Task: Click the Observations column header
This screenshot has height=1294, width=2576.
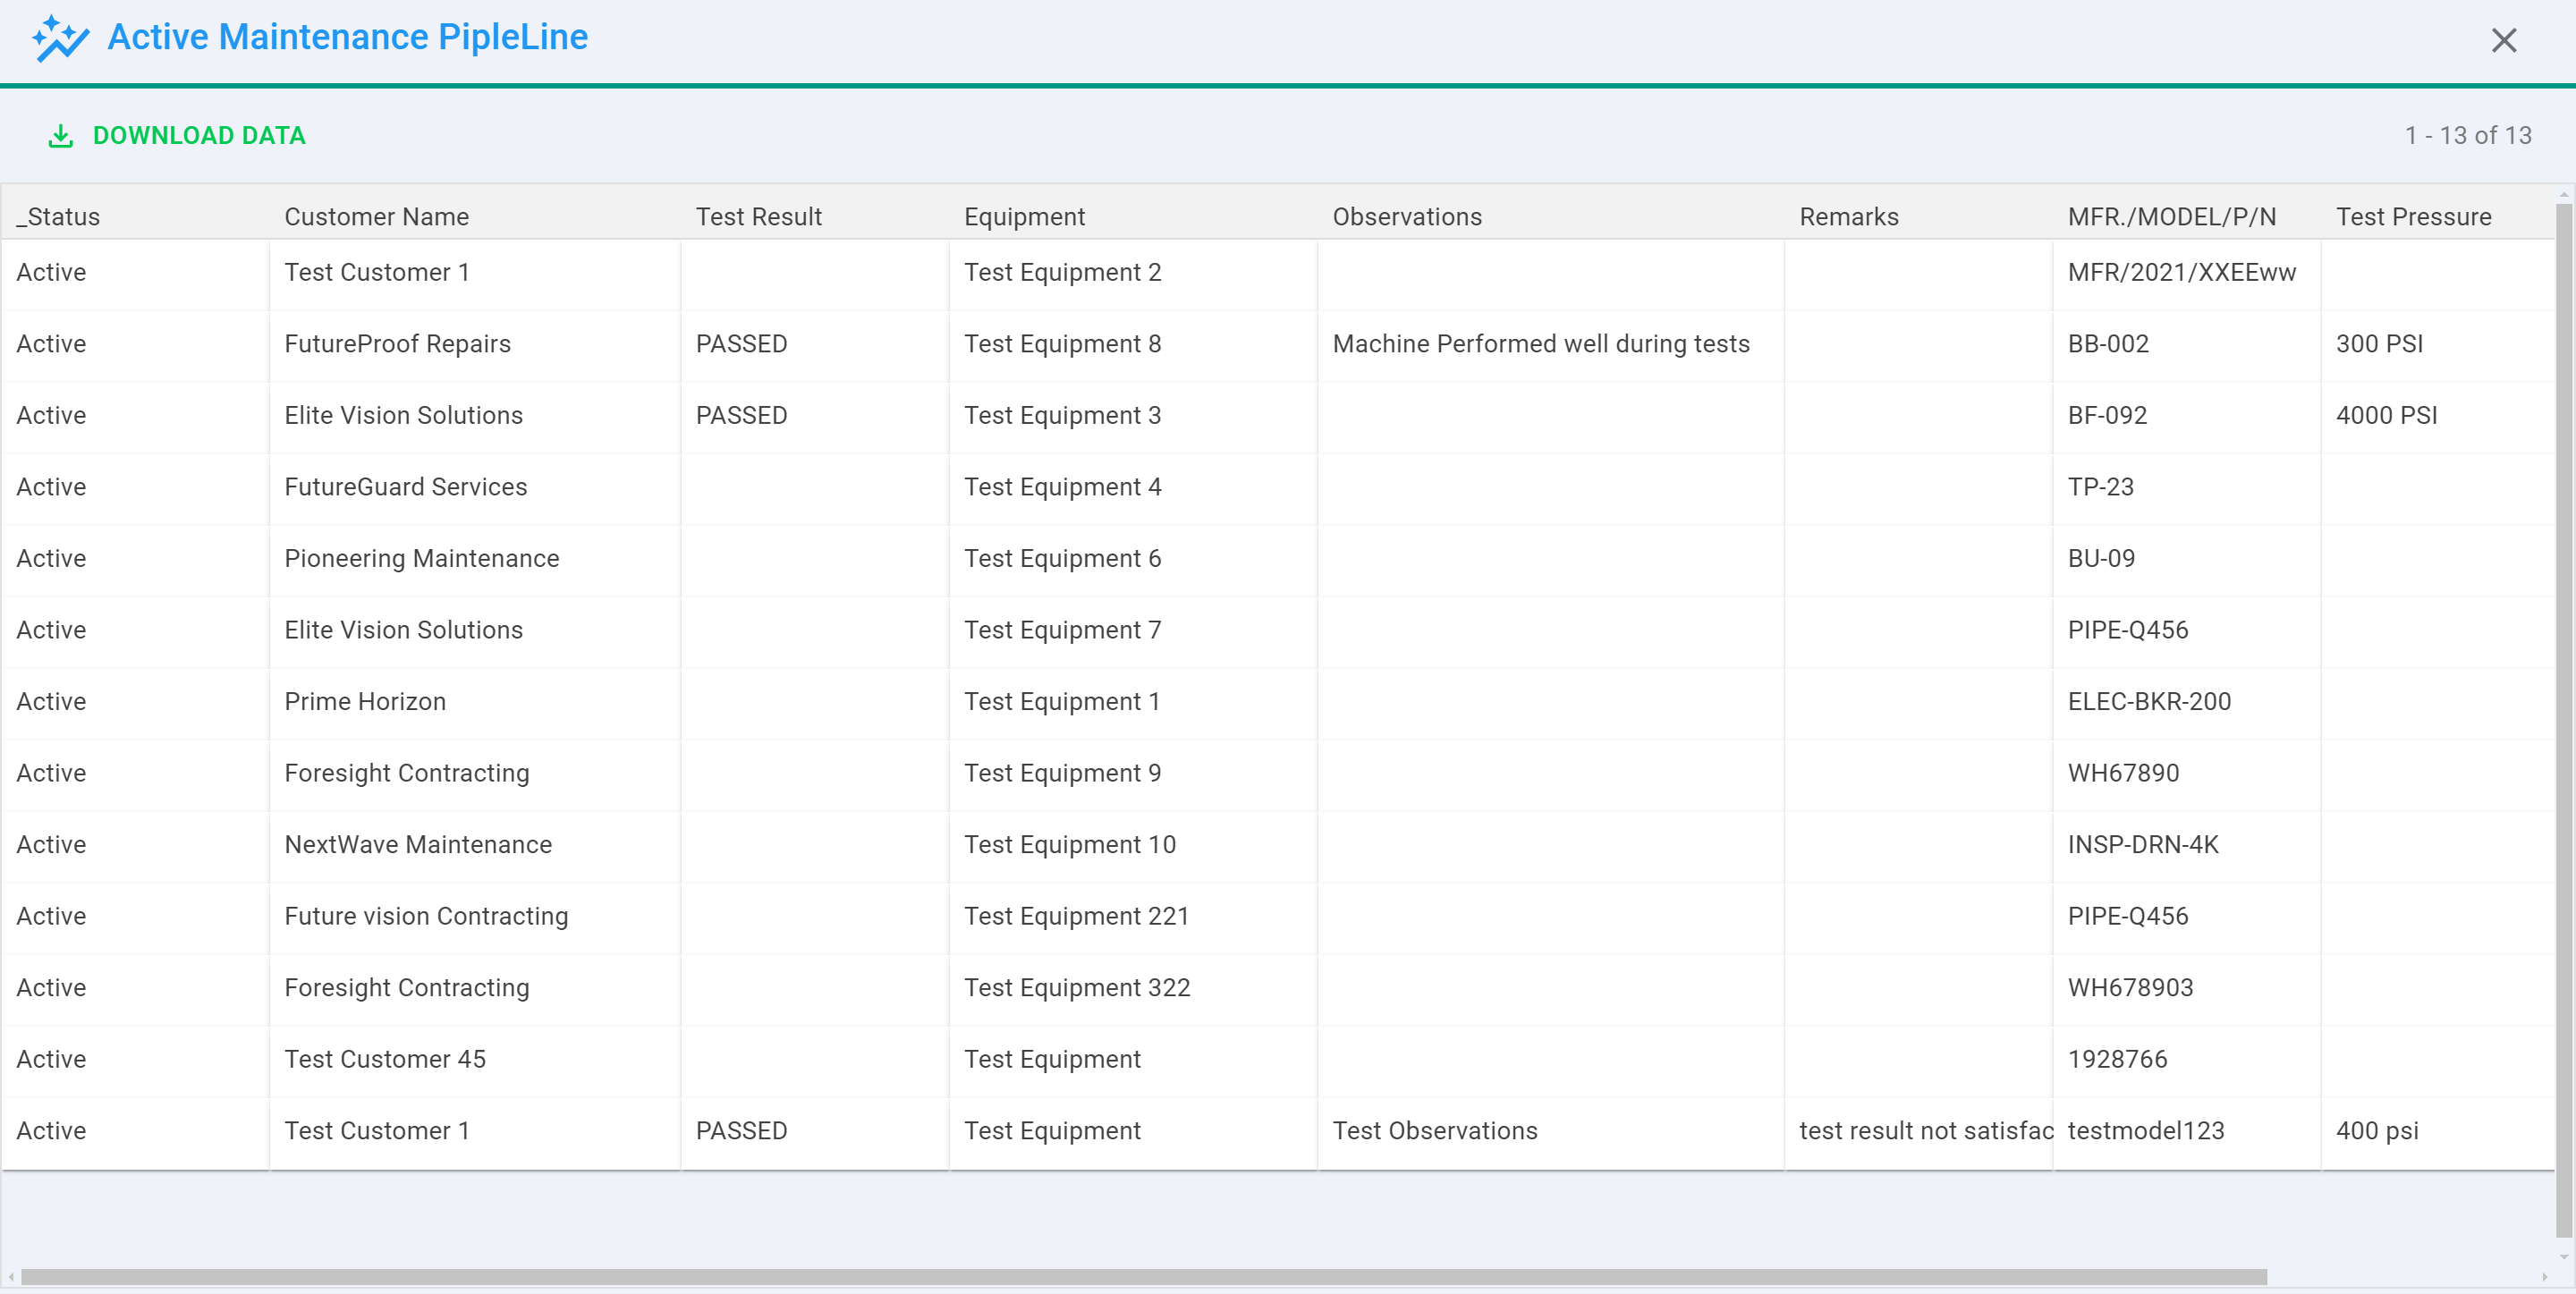Action: pos(1407,217)
